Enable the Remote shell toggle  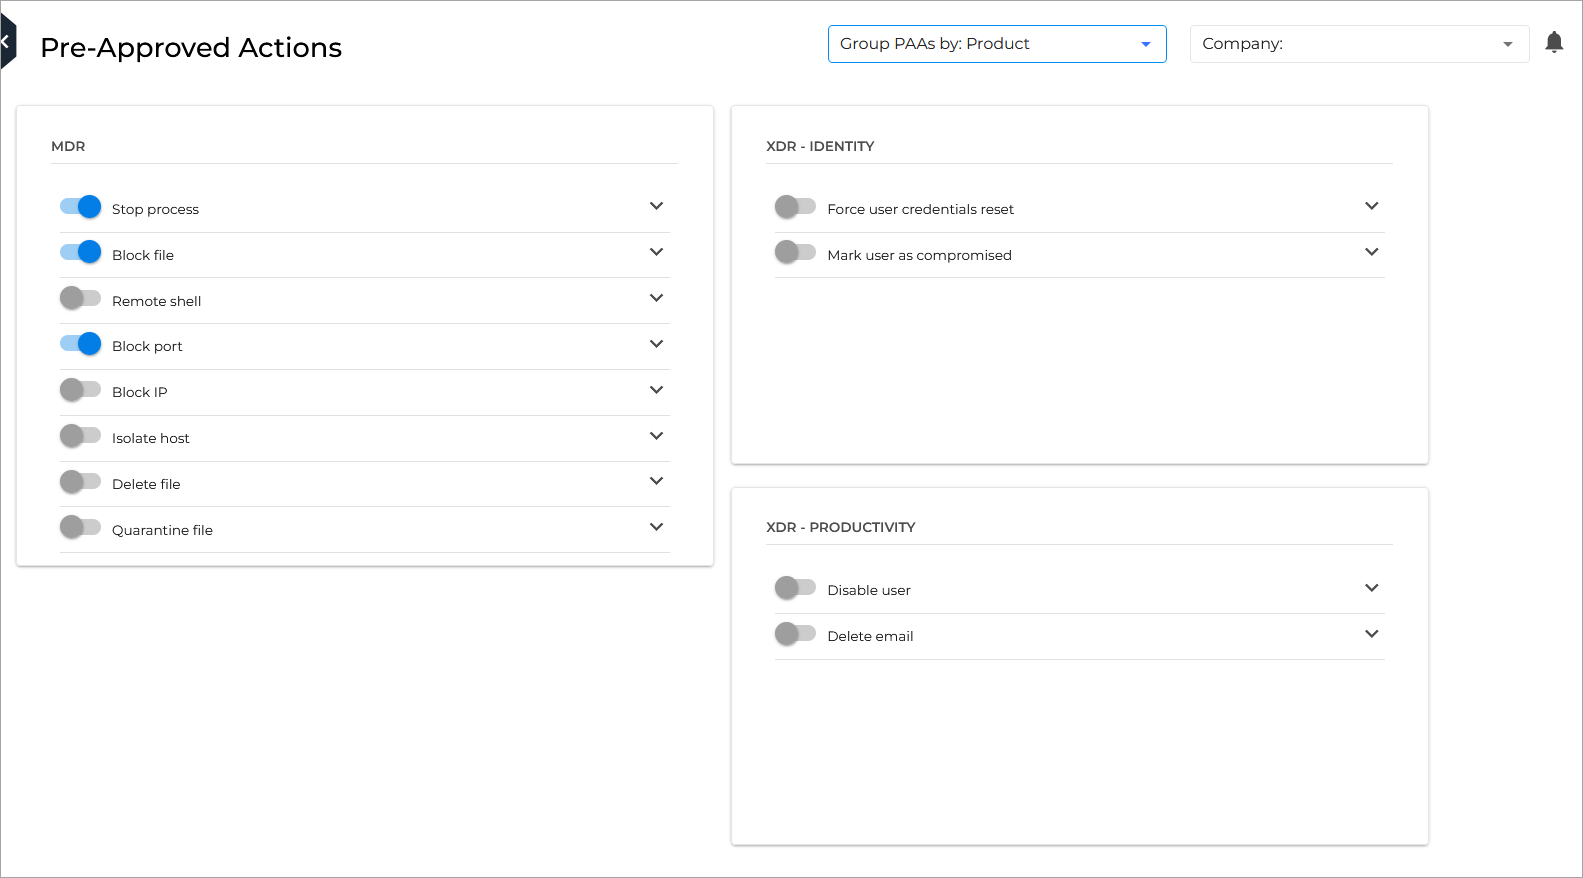point(80,298)
